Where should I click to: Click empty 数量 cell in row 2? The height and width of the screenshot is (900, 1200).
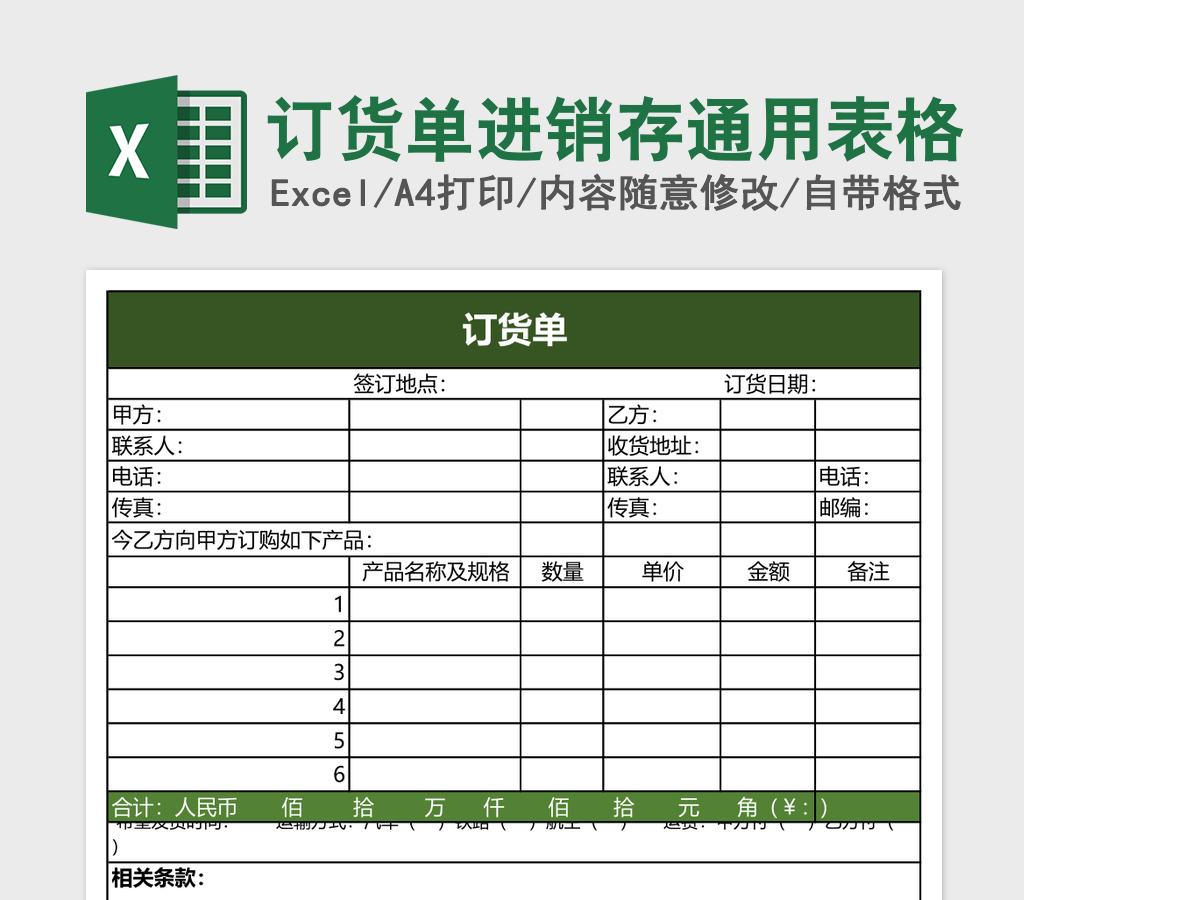(x=562, y=638)
